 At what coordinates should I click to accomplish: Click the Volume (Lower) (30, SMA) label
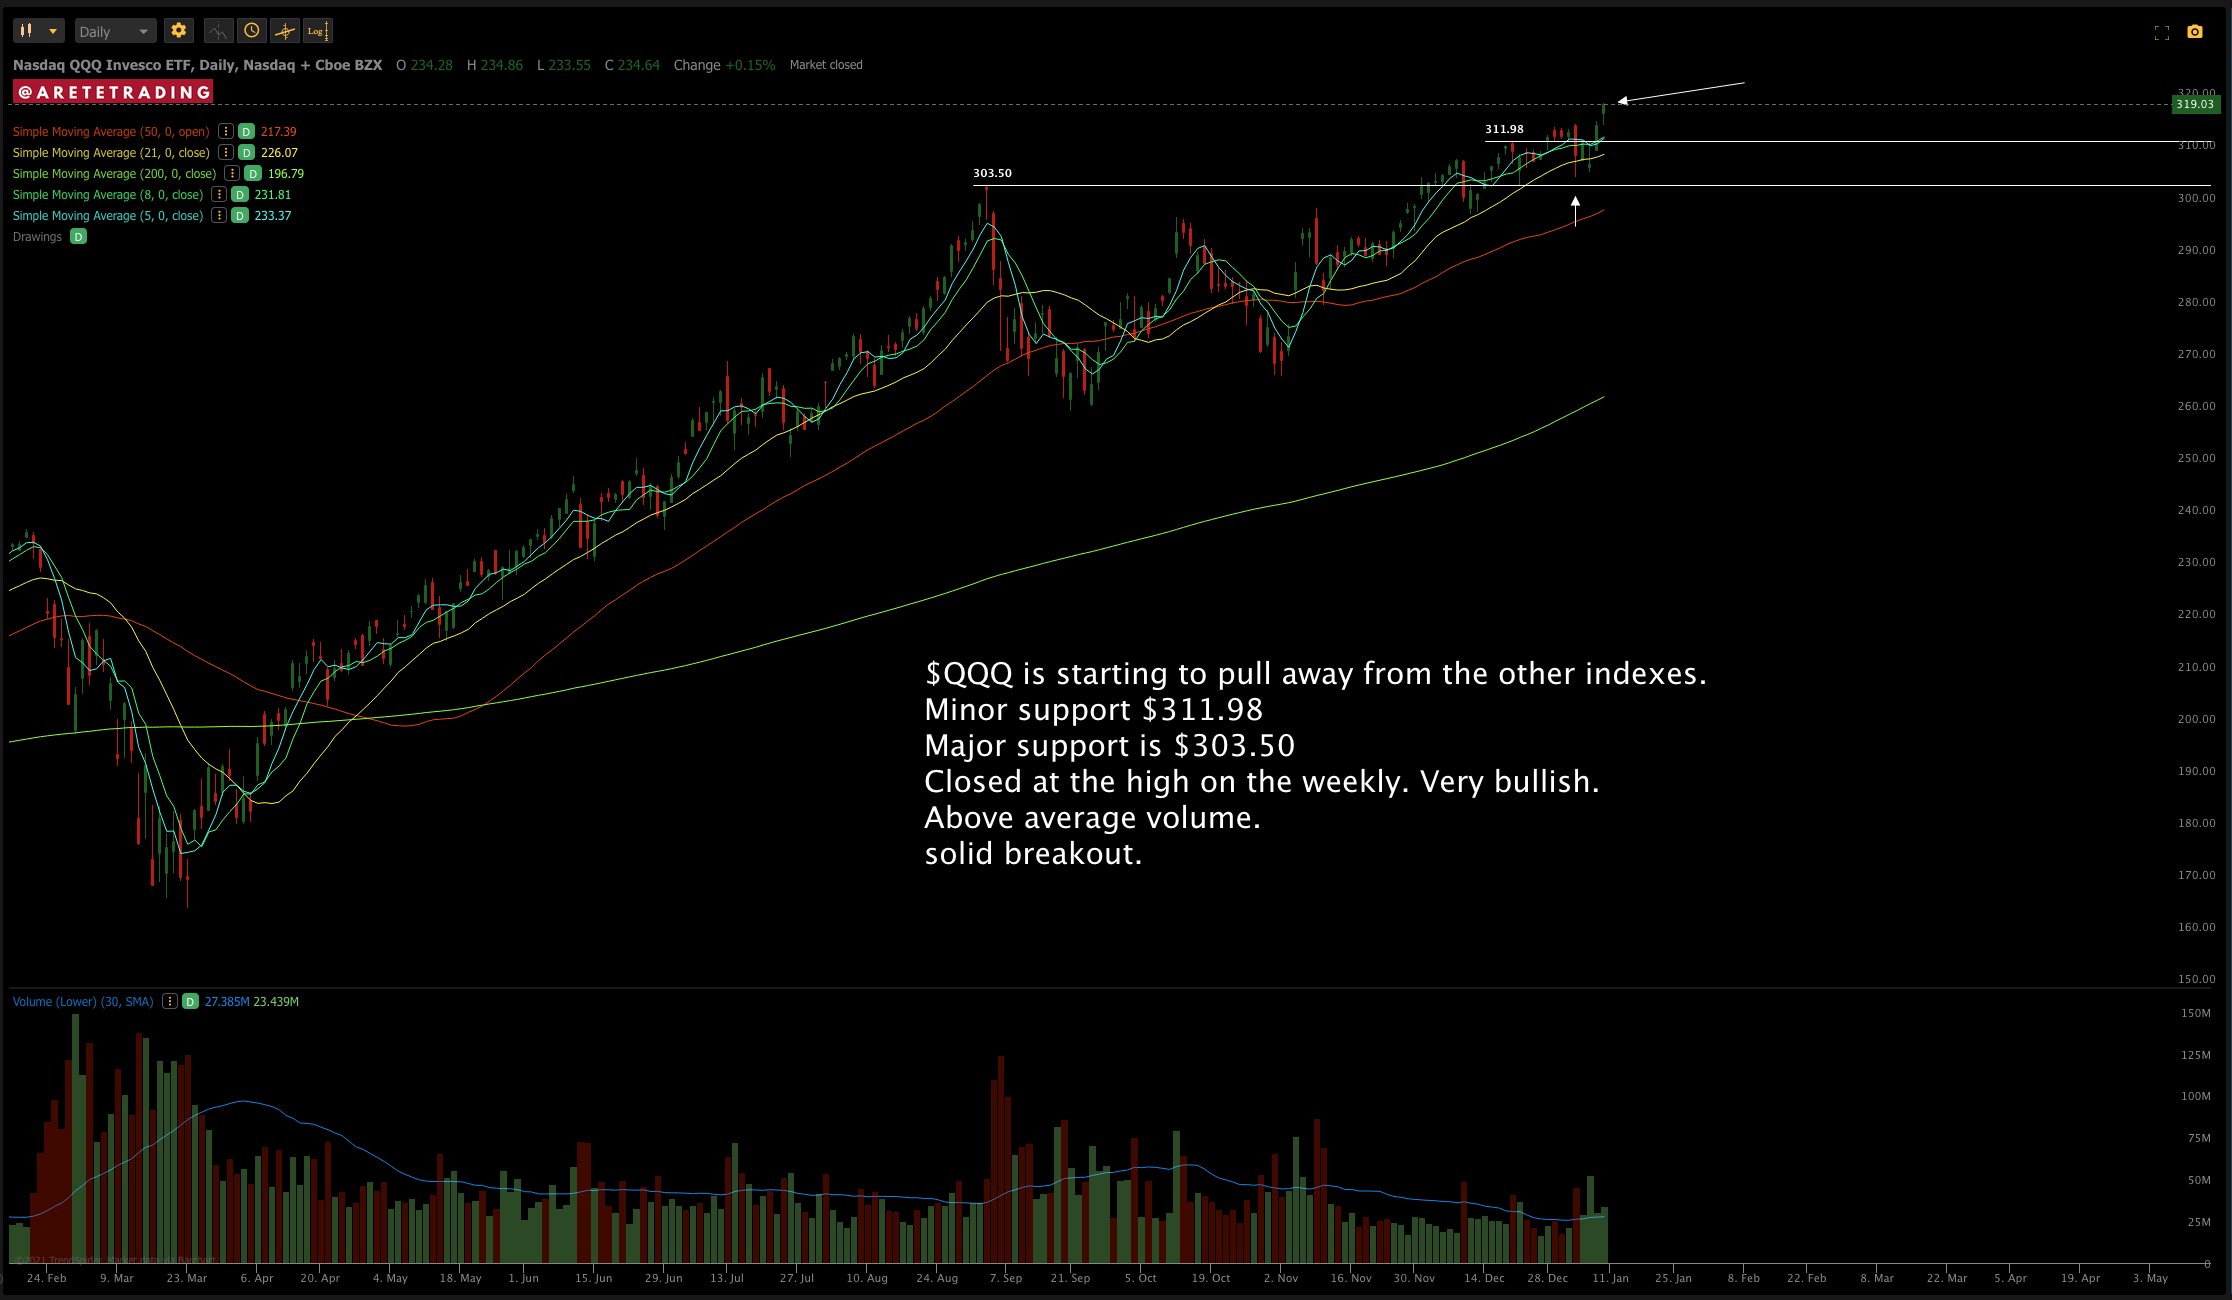pyautogui.click(x=83, y=1001)
